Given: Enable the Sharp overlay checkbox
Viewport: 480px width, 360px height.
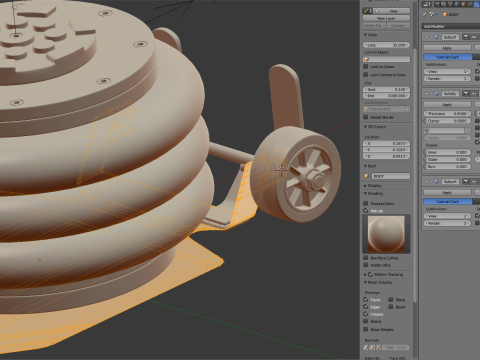Looking at the screenshot, I should pyautogui.click(x=391, y=299).
